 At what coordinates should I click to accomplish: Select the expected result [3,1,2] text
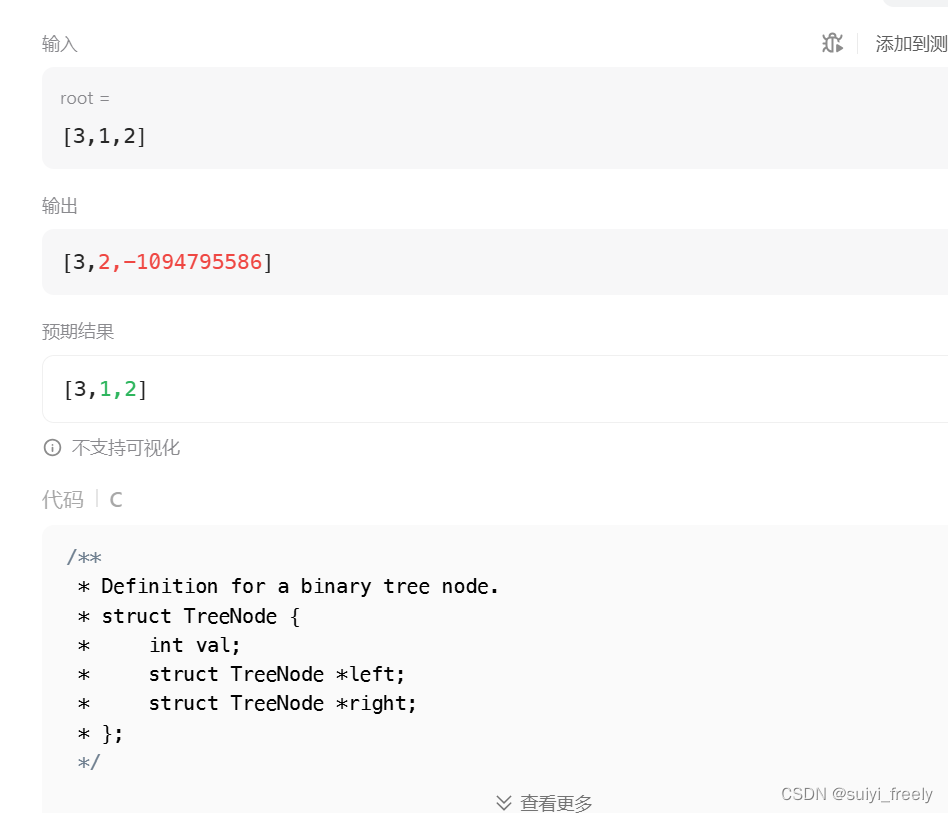click(x=105, y=389)
